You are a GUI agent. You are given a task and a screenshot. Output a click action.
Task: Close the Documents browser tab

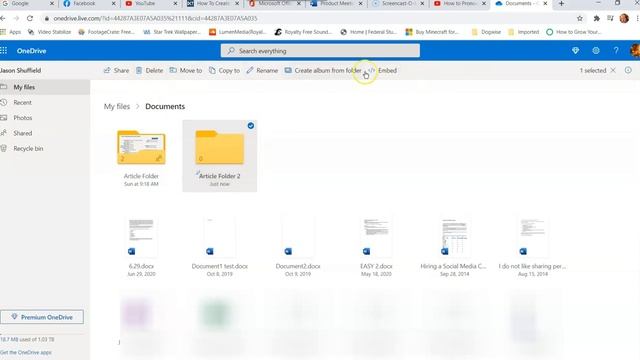coord(545,3)
